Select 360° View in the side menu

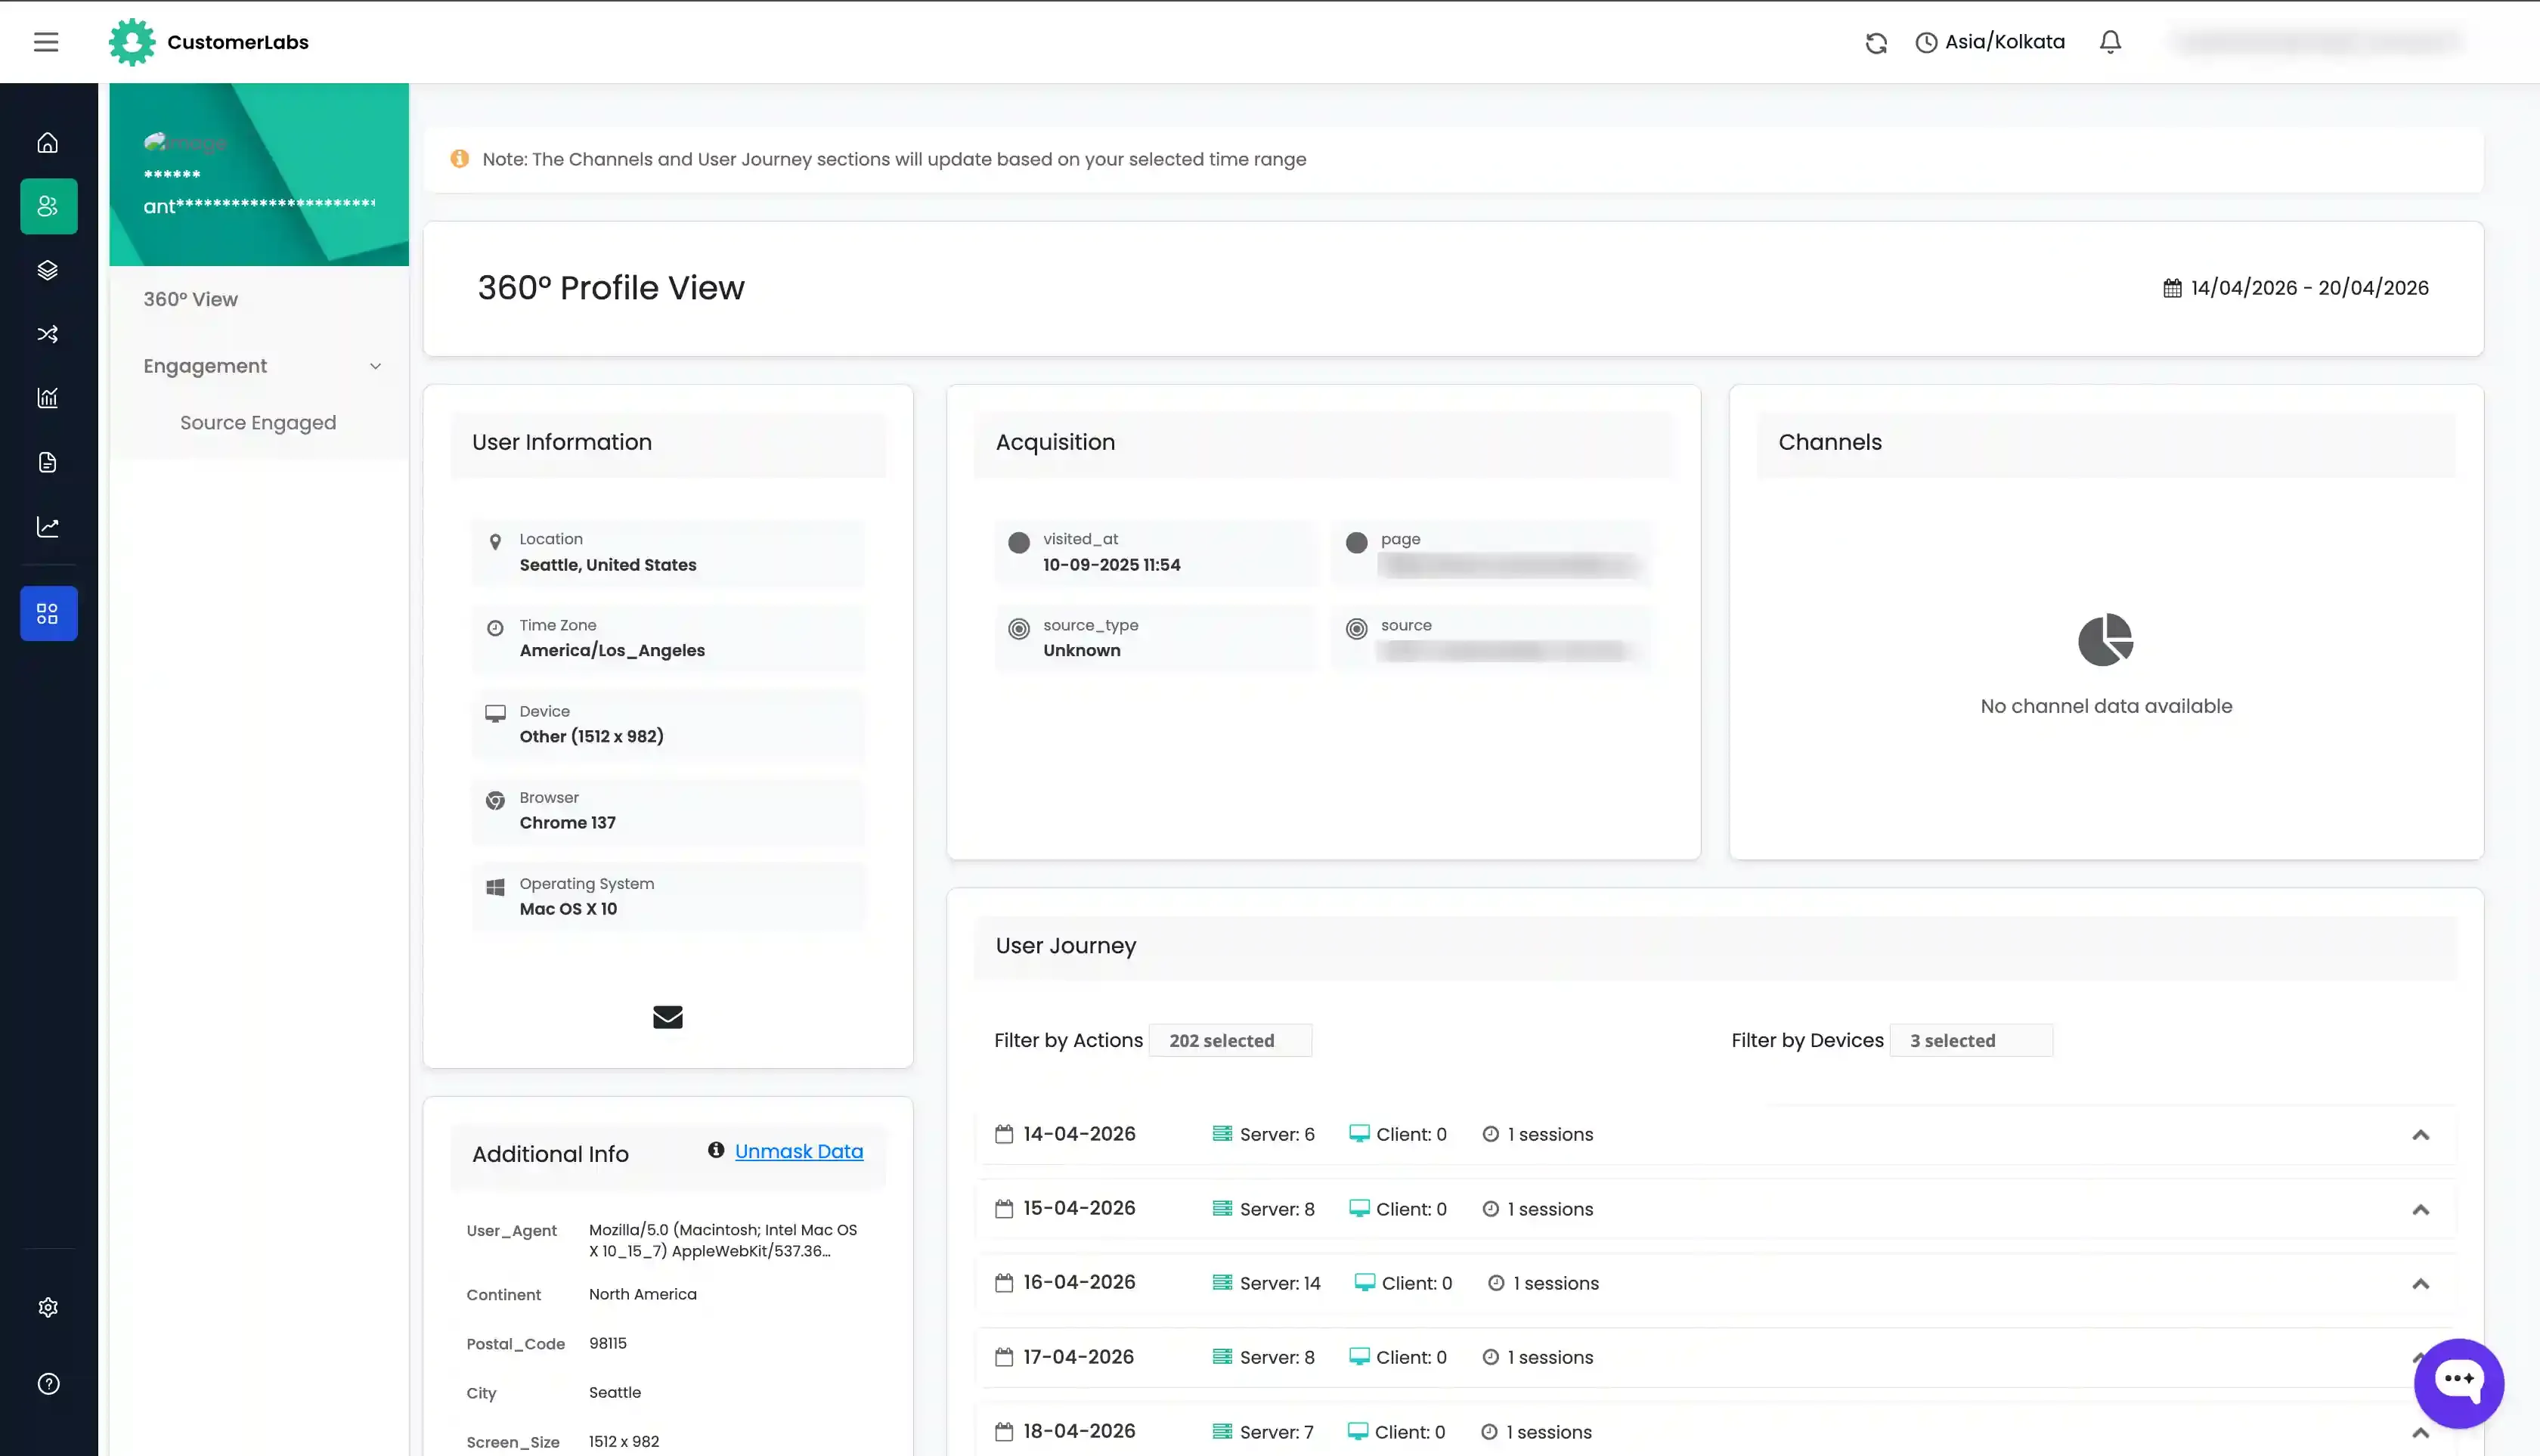point(190,299)
